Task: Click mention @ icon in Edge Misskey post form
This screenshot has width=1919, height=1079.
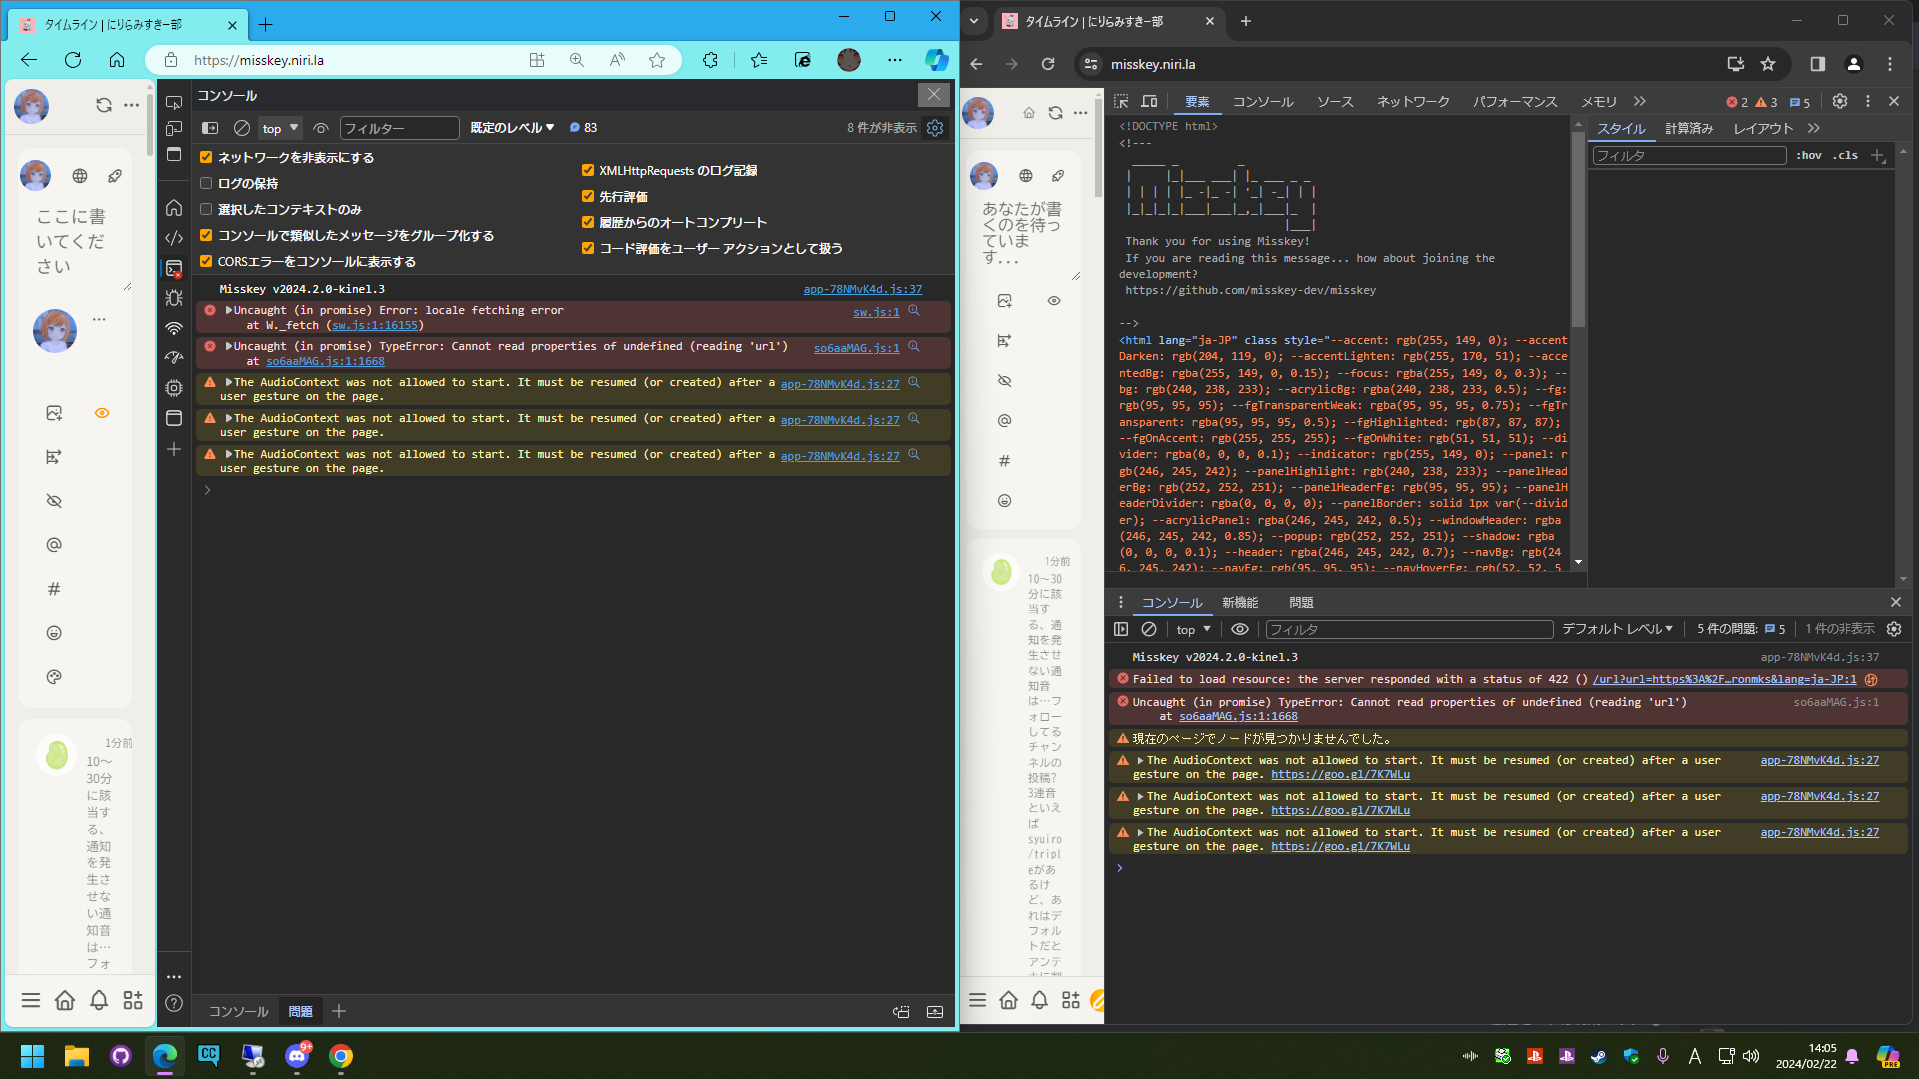Action: click(54, 545)
